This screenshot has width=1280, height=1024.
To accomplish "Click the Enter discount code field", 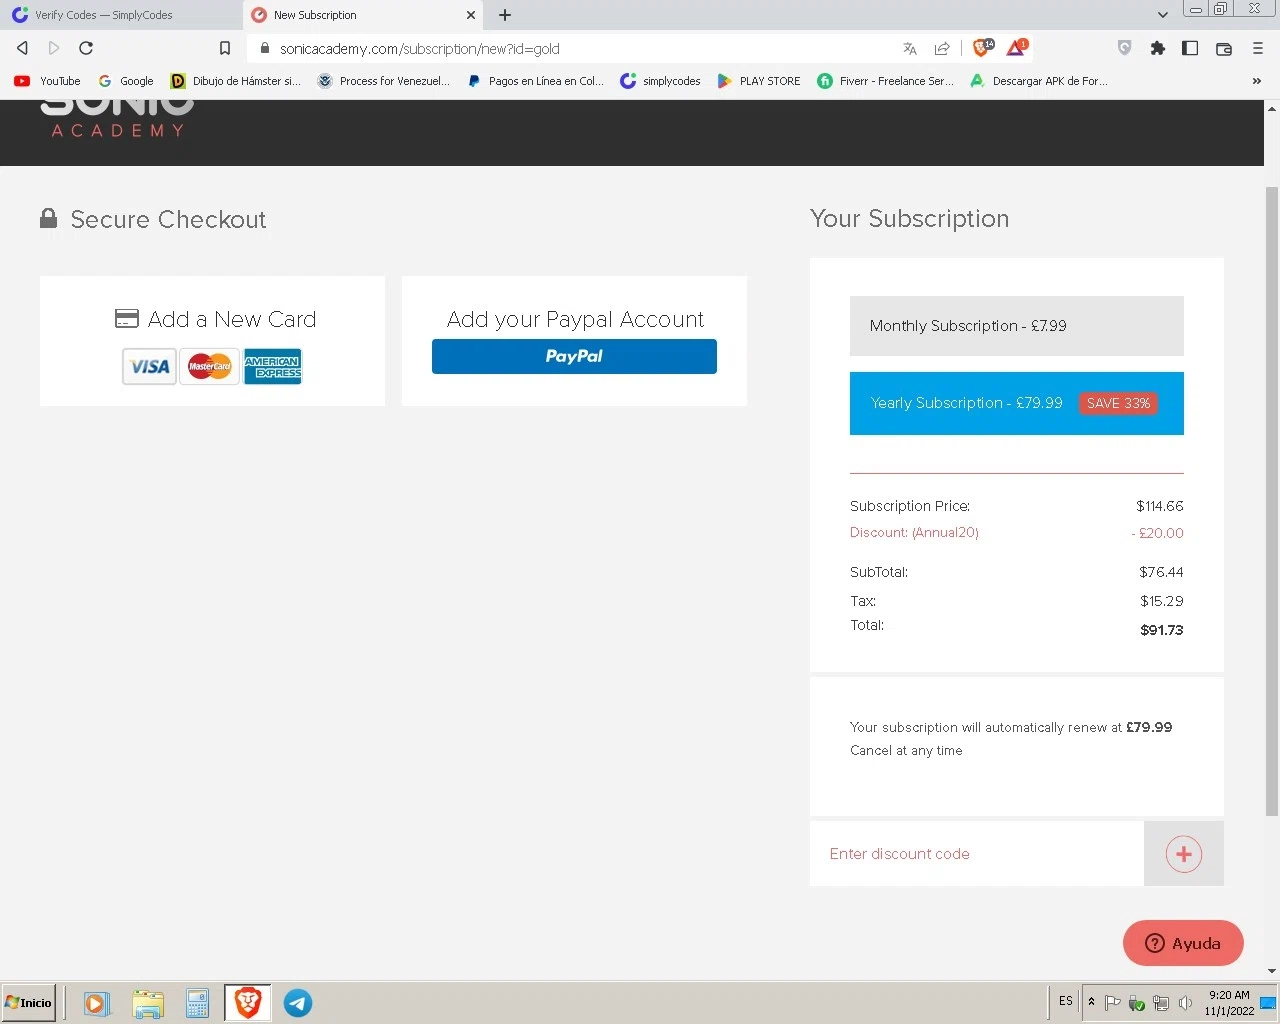I will (x=977, y=854).
